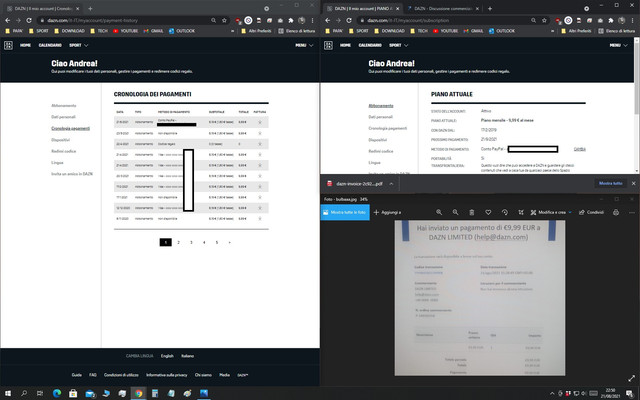640x400 pixels.
Task: Show more bookmarks in the left window's bar
Action: click(233, 31)
